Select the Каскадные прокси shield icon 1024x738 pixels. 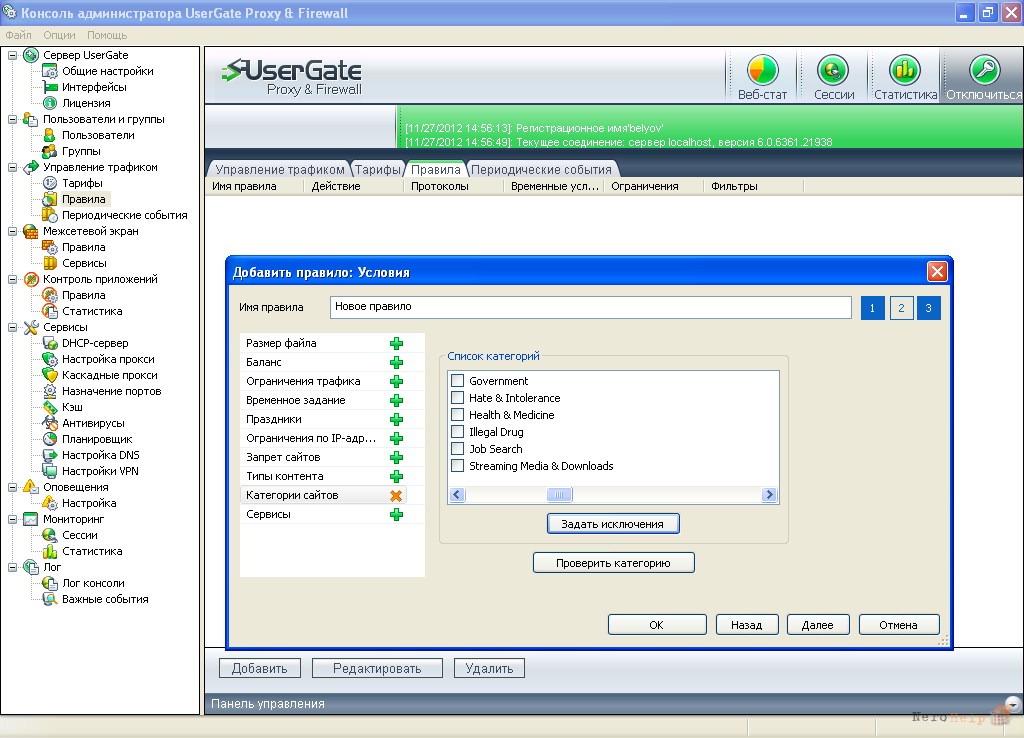pos(50,375)
